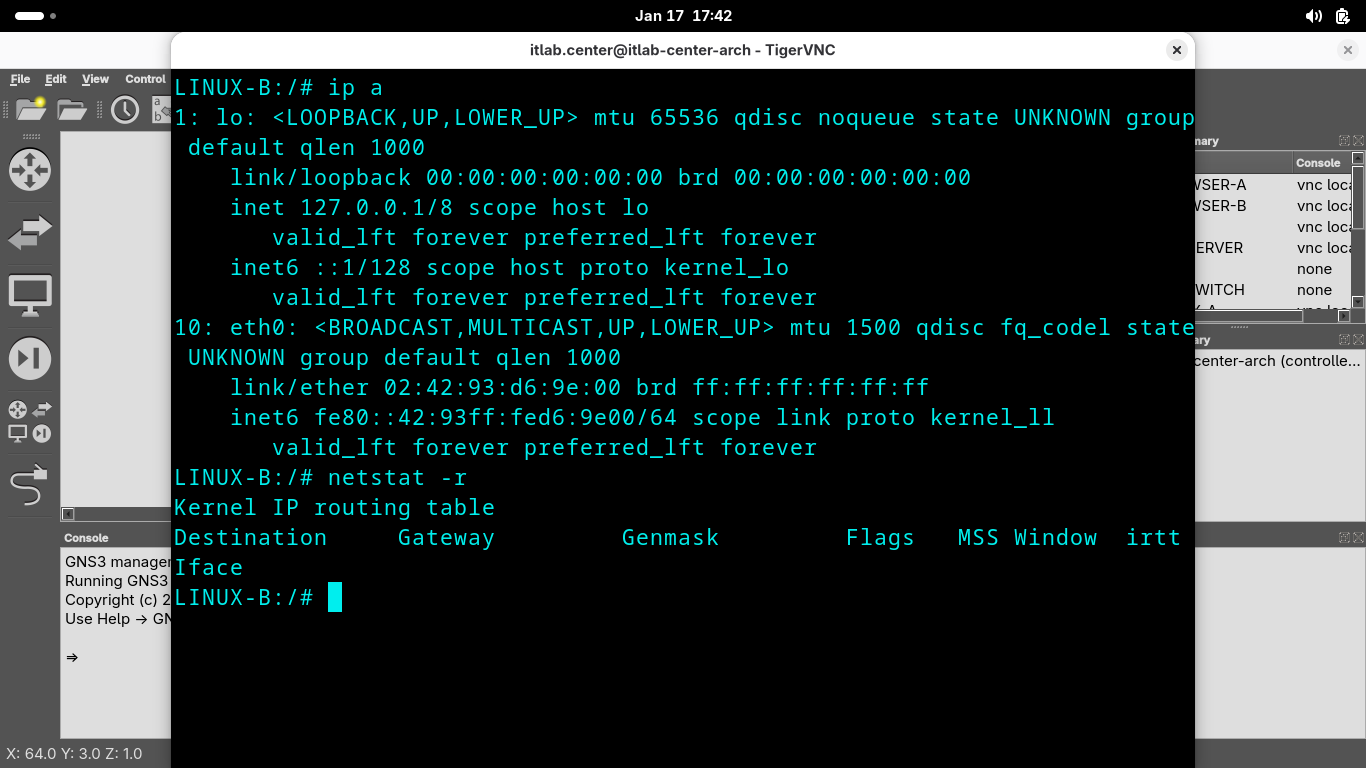
Task: Open the File menu
Action: click(20, 79)
